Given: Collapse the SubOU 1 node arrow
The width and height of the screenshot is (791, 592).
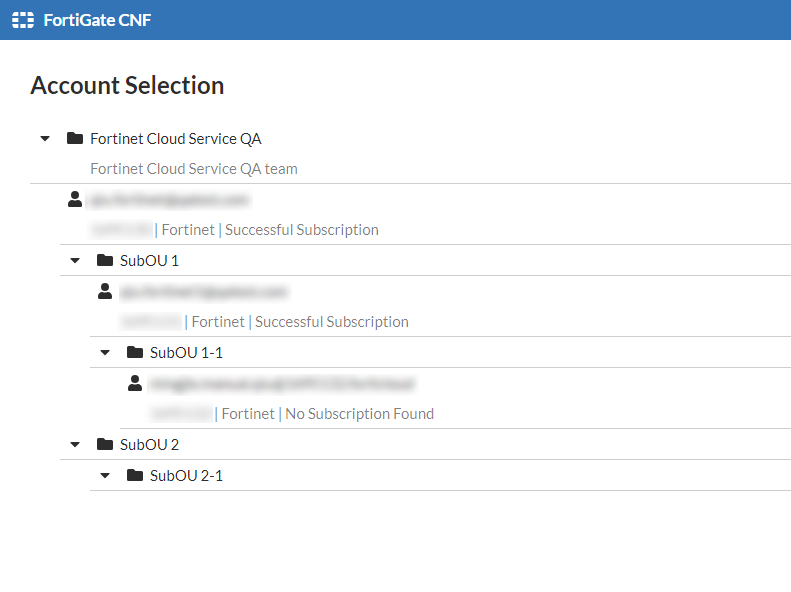Looking at the screenshot, I should [75, 260].
